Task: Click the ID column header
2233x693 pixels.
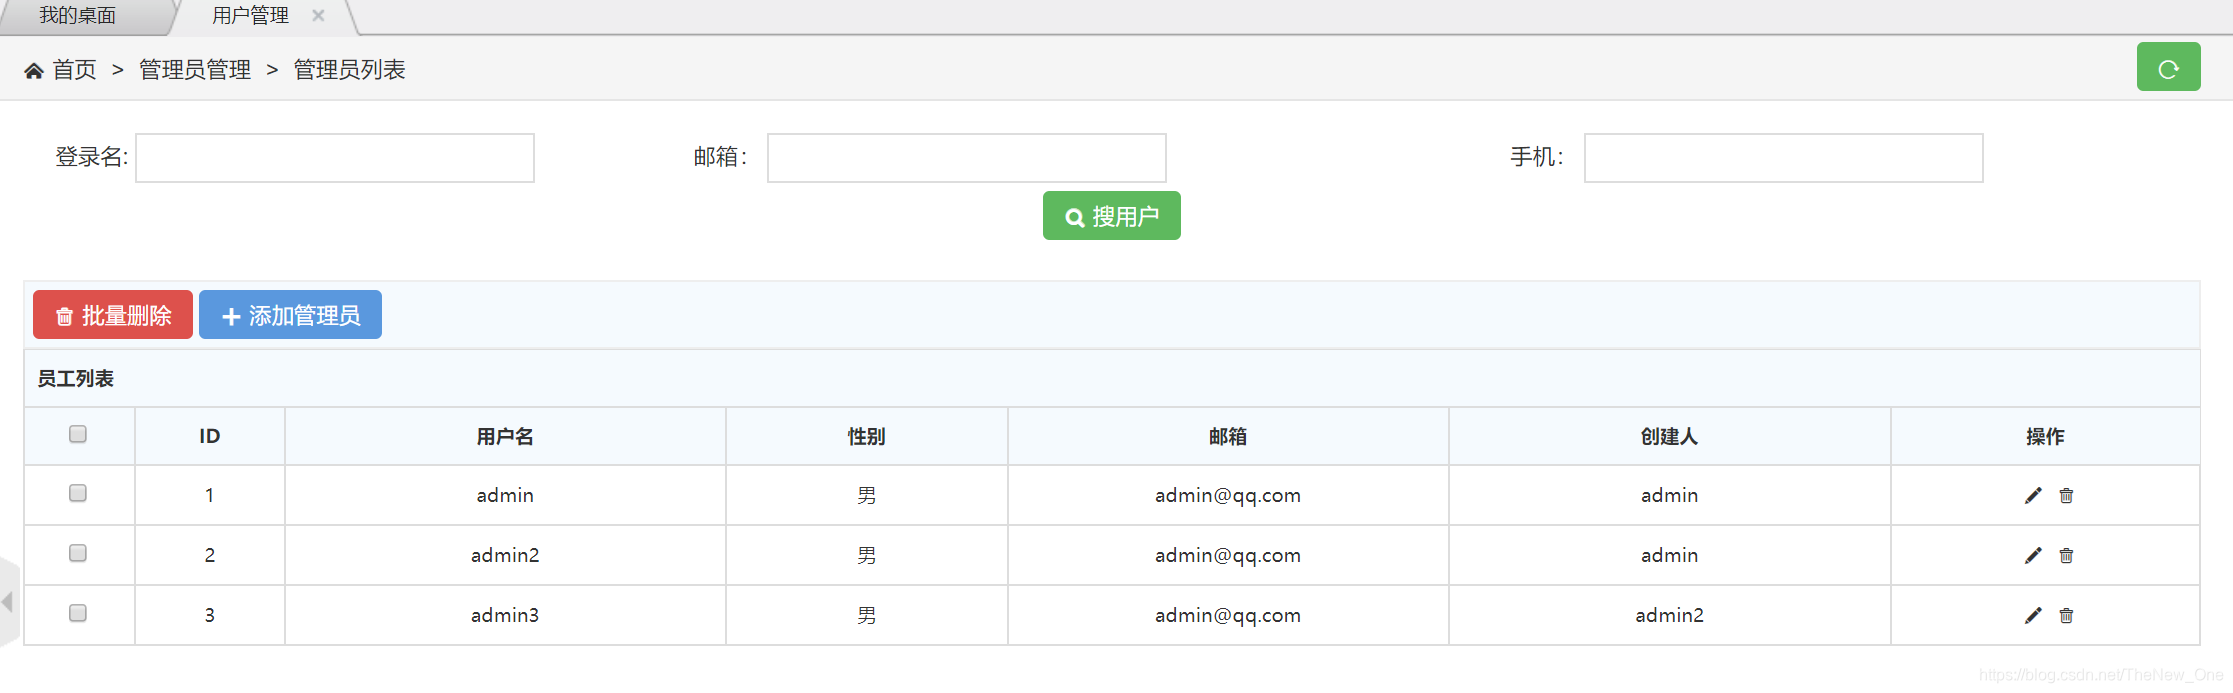Action: (x=210, y=436)
